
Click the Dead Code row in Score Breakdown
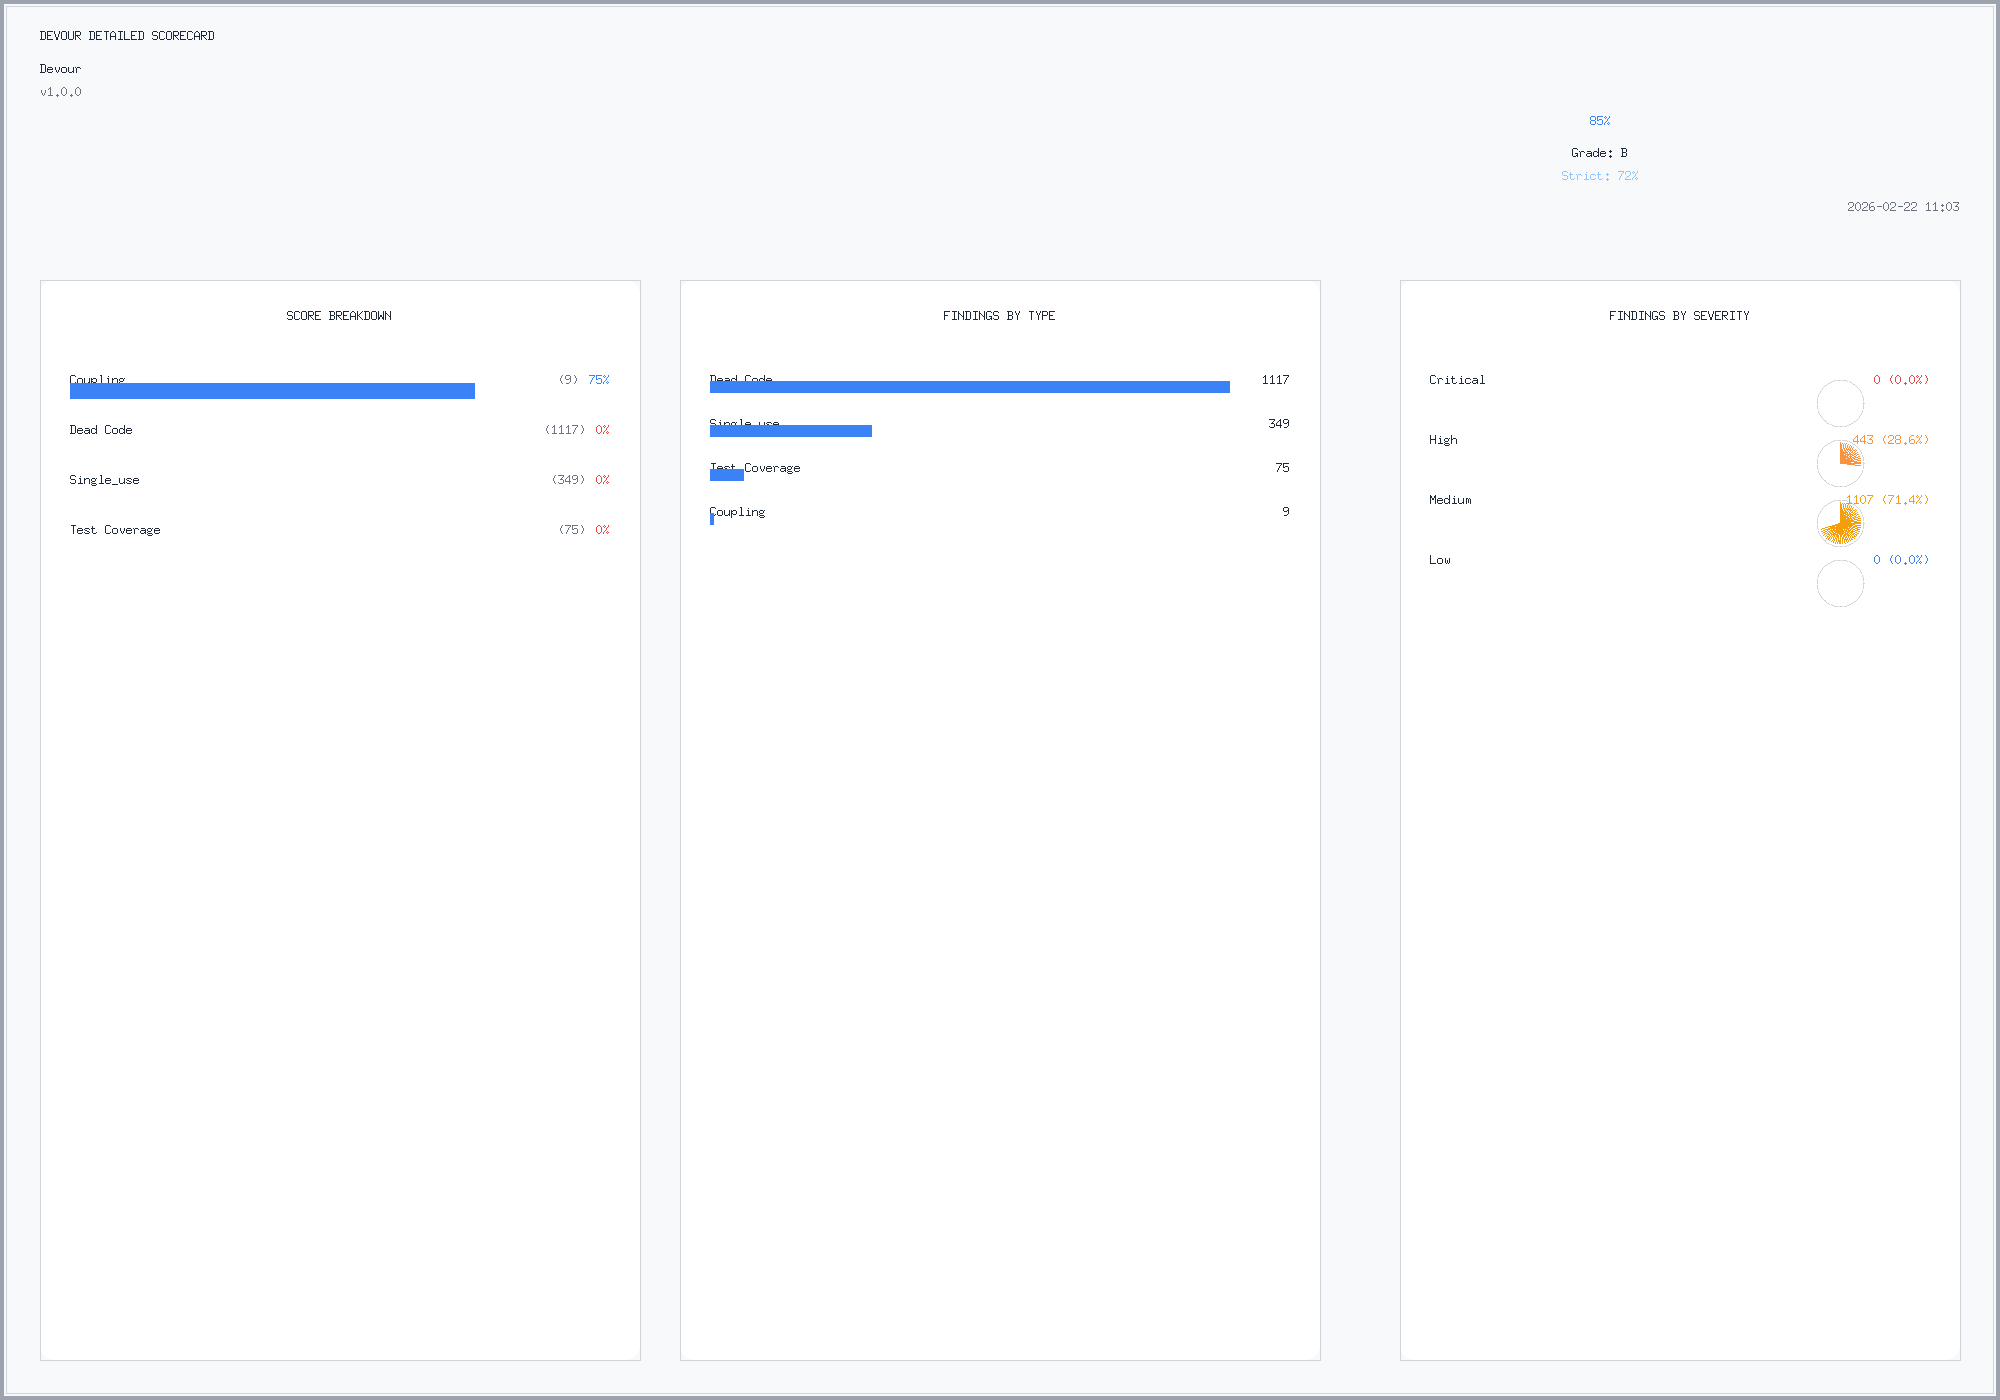340,430
